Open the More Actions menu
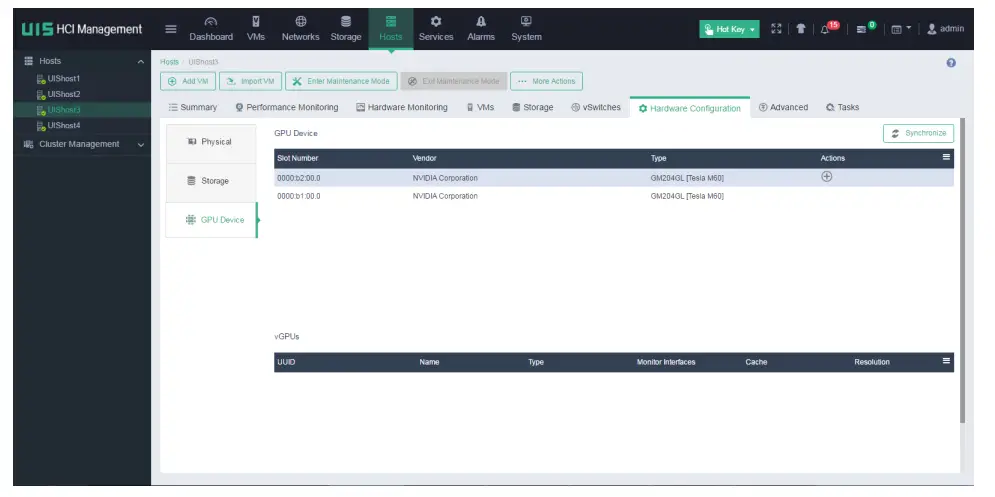The height and width of the screenshot is (497, 995). click(546, 81)
